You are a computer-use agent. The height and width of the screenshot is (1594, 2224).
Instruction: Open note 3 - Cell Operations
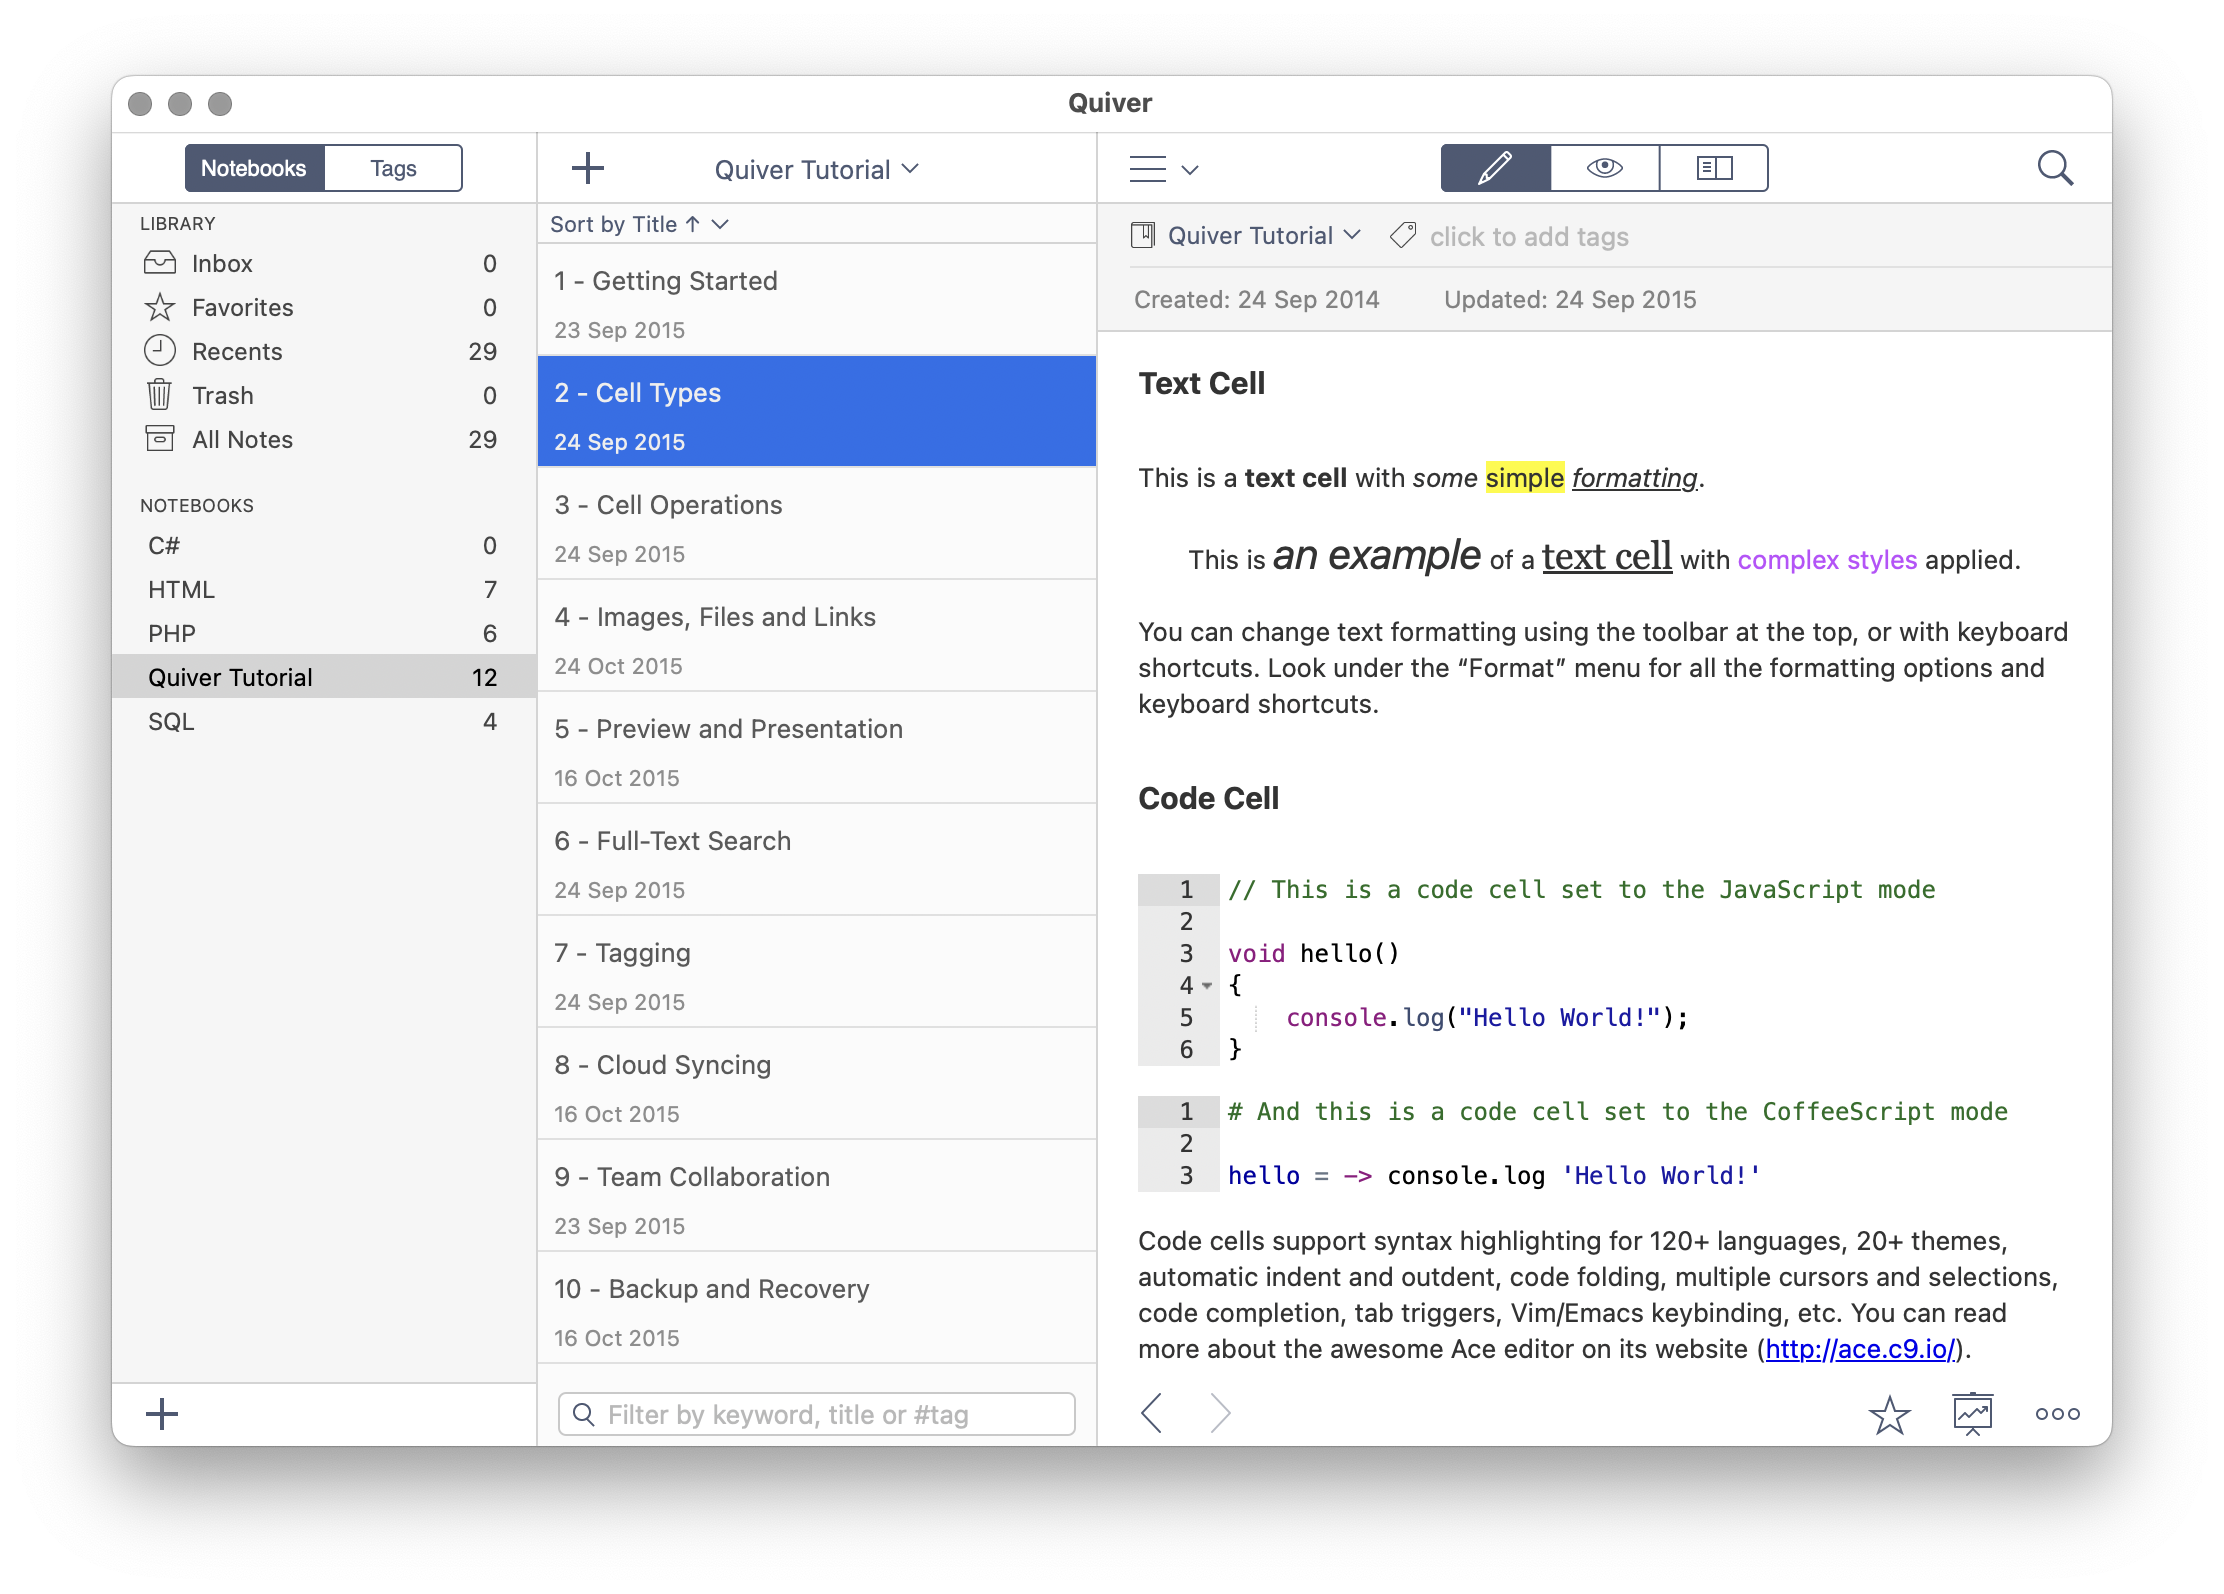click(x=817, y=523)
